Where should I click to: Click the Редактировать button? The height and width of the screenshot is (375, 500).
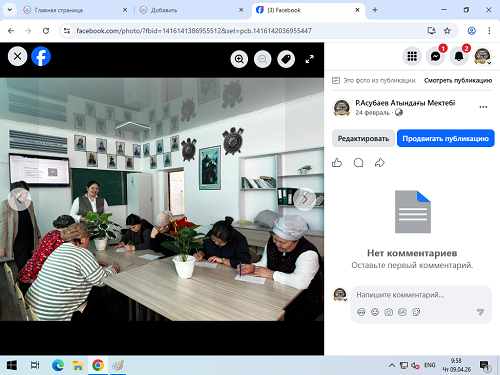coord(363,138)
